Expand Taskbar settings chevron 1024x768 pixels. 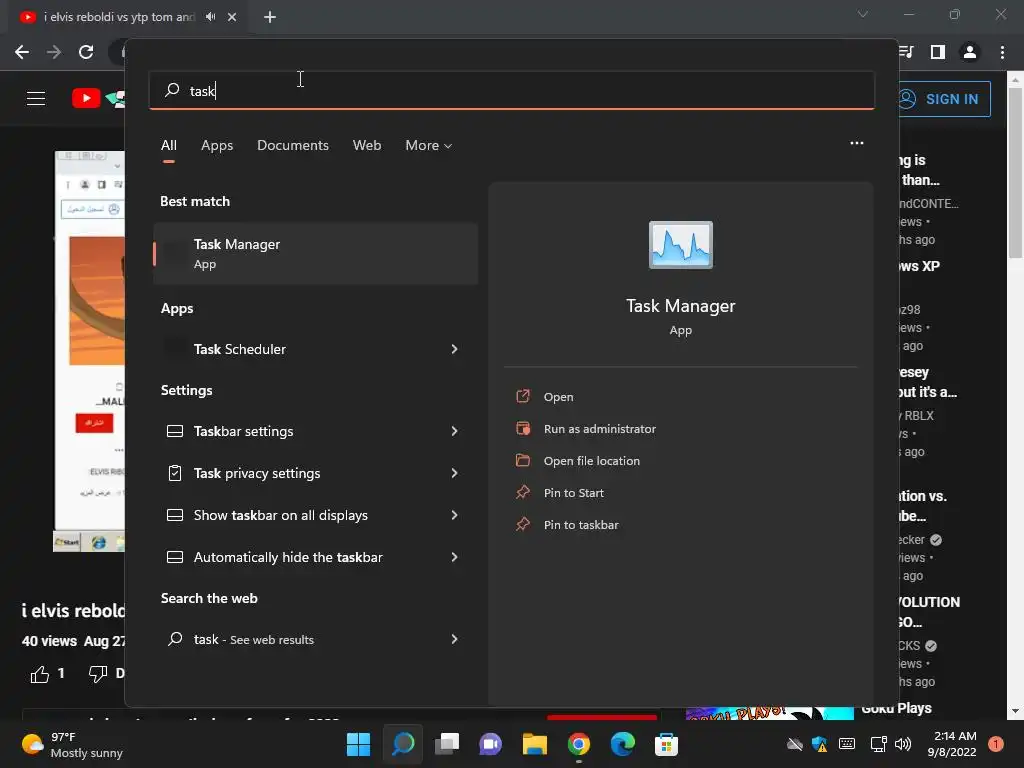tap(455, 431)
